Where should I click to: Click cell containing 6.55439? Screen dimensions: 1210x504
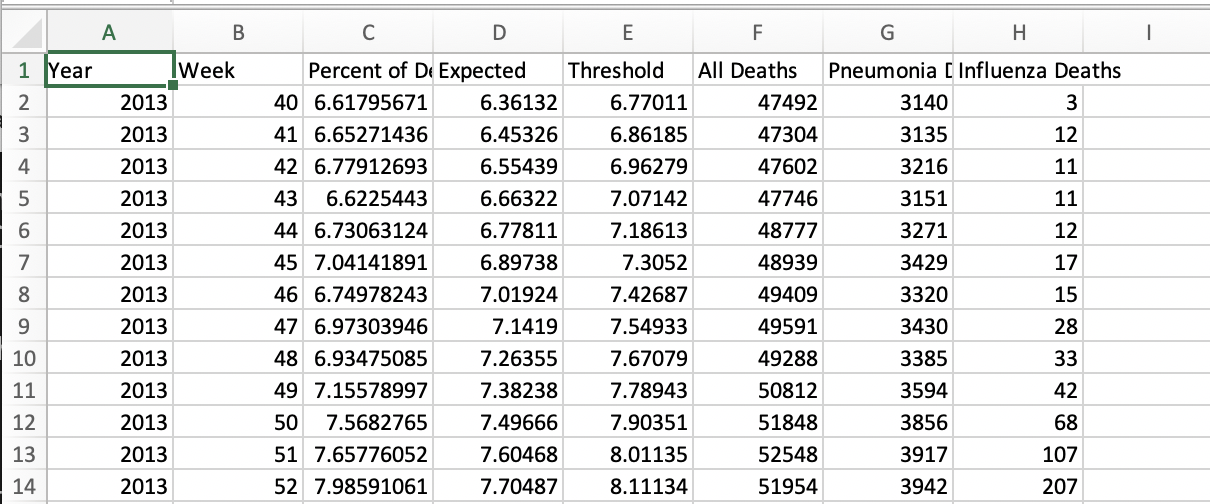[x=497, y=166]
